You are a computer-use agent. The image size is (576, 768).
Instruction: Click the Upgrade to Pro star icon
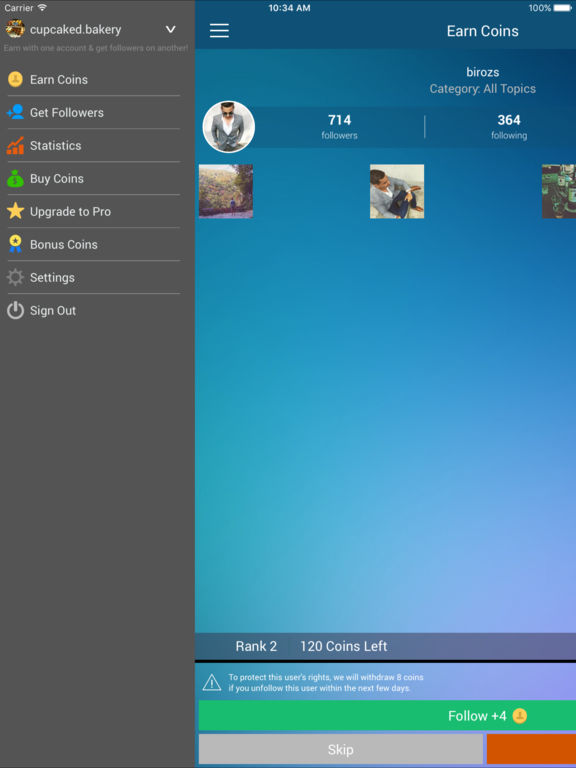15,211
